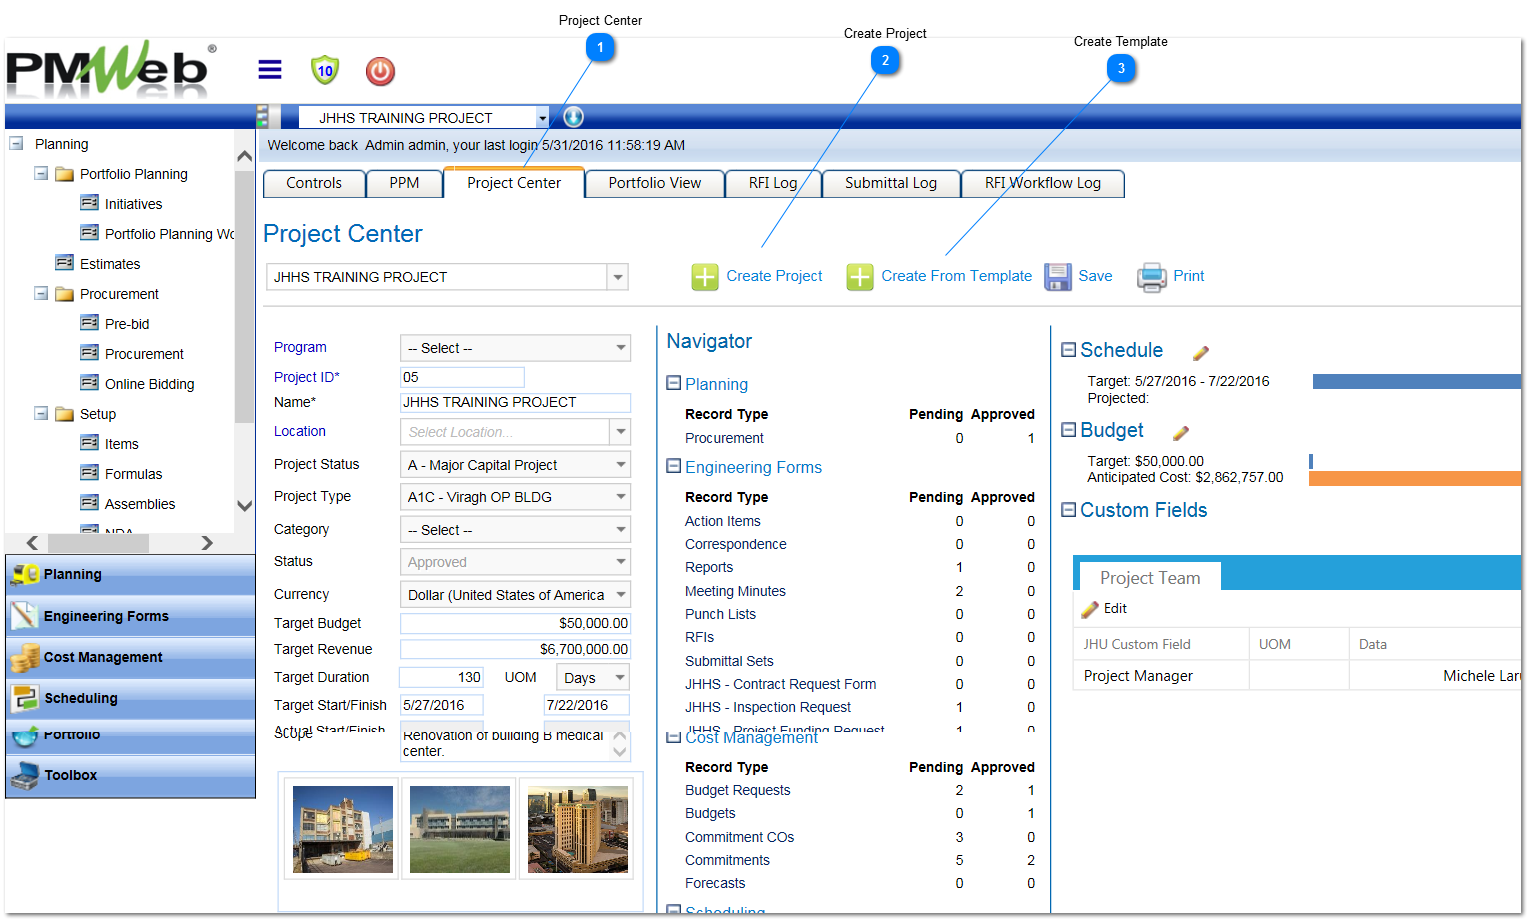This screenshot has height=922, width=1530.
Task: Click the green plus Create From Template icon
Action: [x=860, y=277]
